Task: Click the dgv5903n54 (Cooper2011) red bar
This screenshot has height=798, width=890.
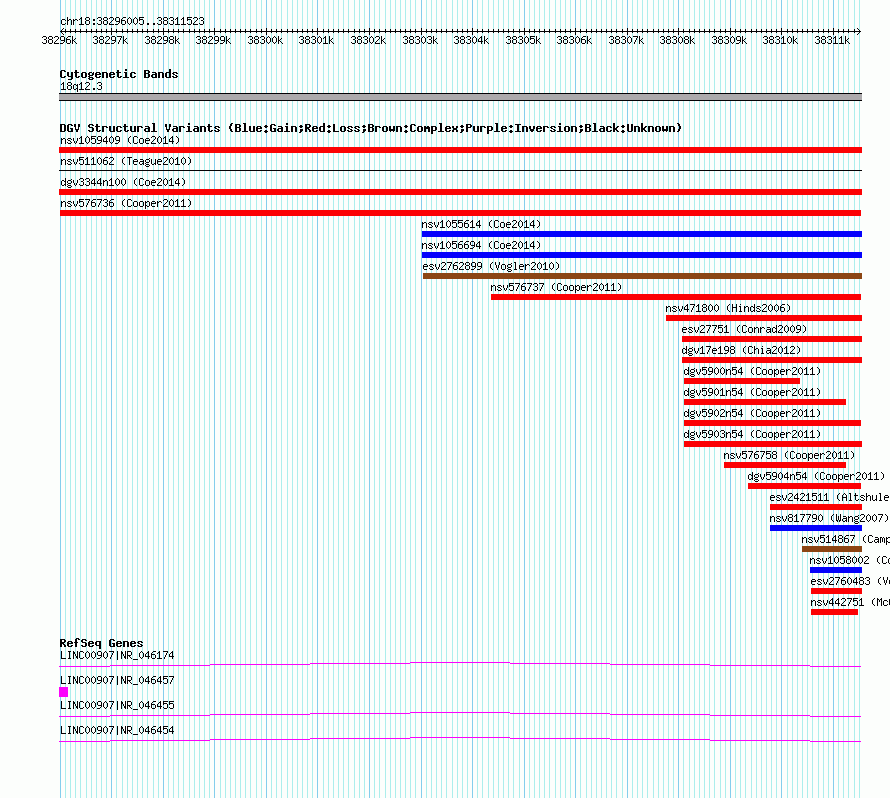Action: [x=773, y=444]
